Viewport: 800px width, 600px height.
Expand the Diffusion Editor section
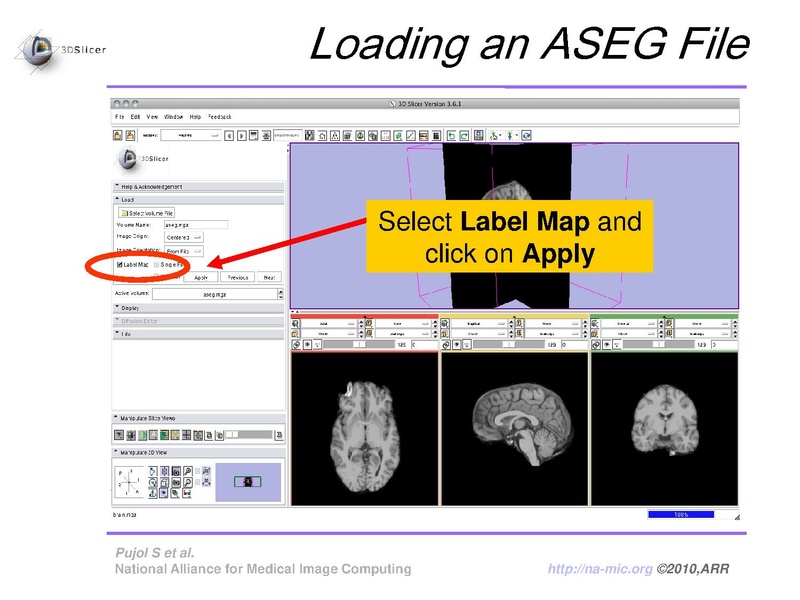(x=198, y=321)
